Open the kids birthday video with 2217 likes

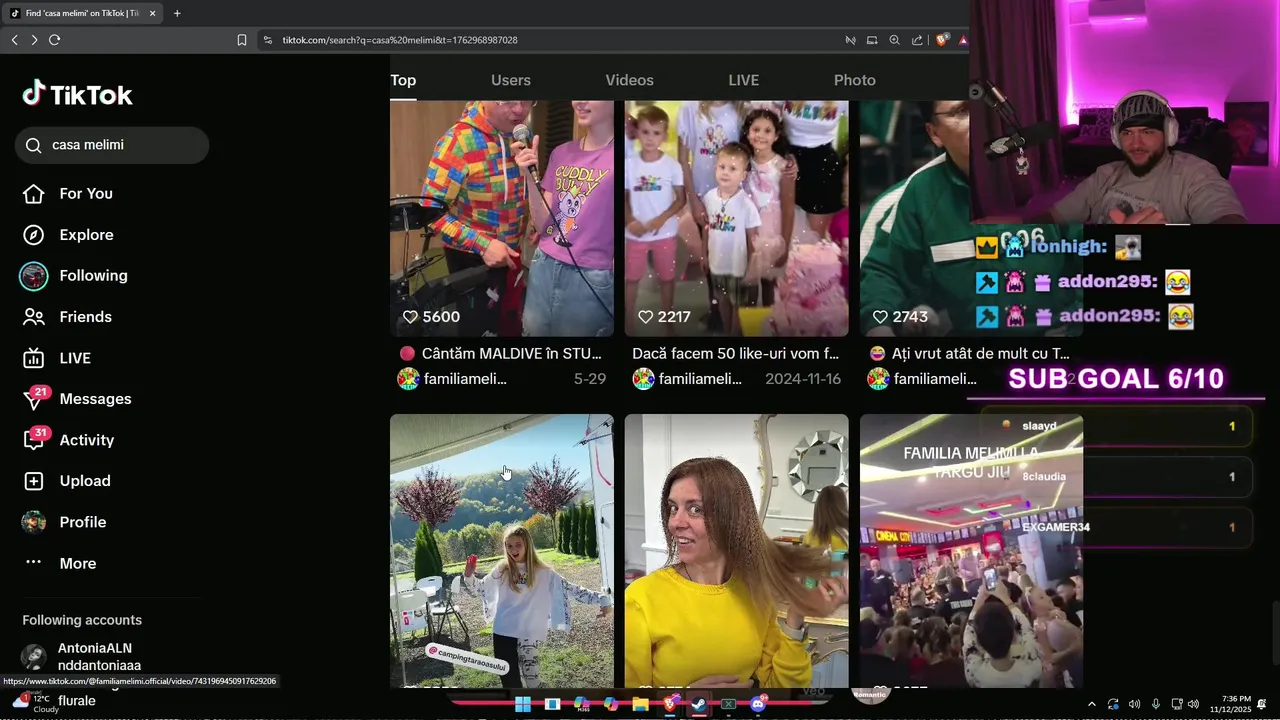coord(737,218)
